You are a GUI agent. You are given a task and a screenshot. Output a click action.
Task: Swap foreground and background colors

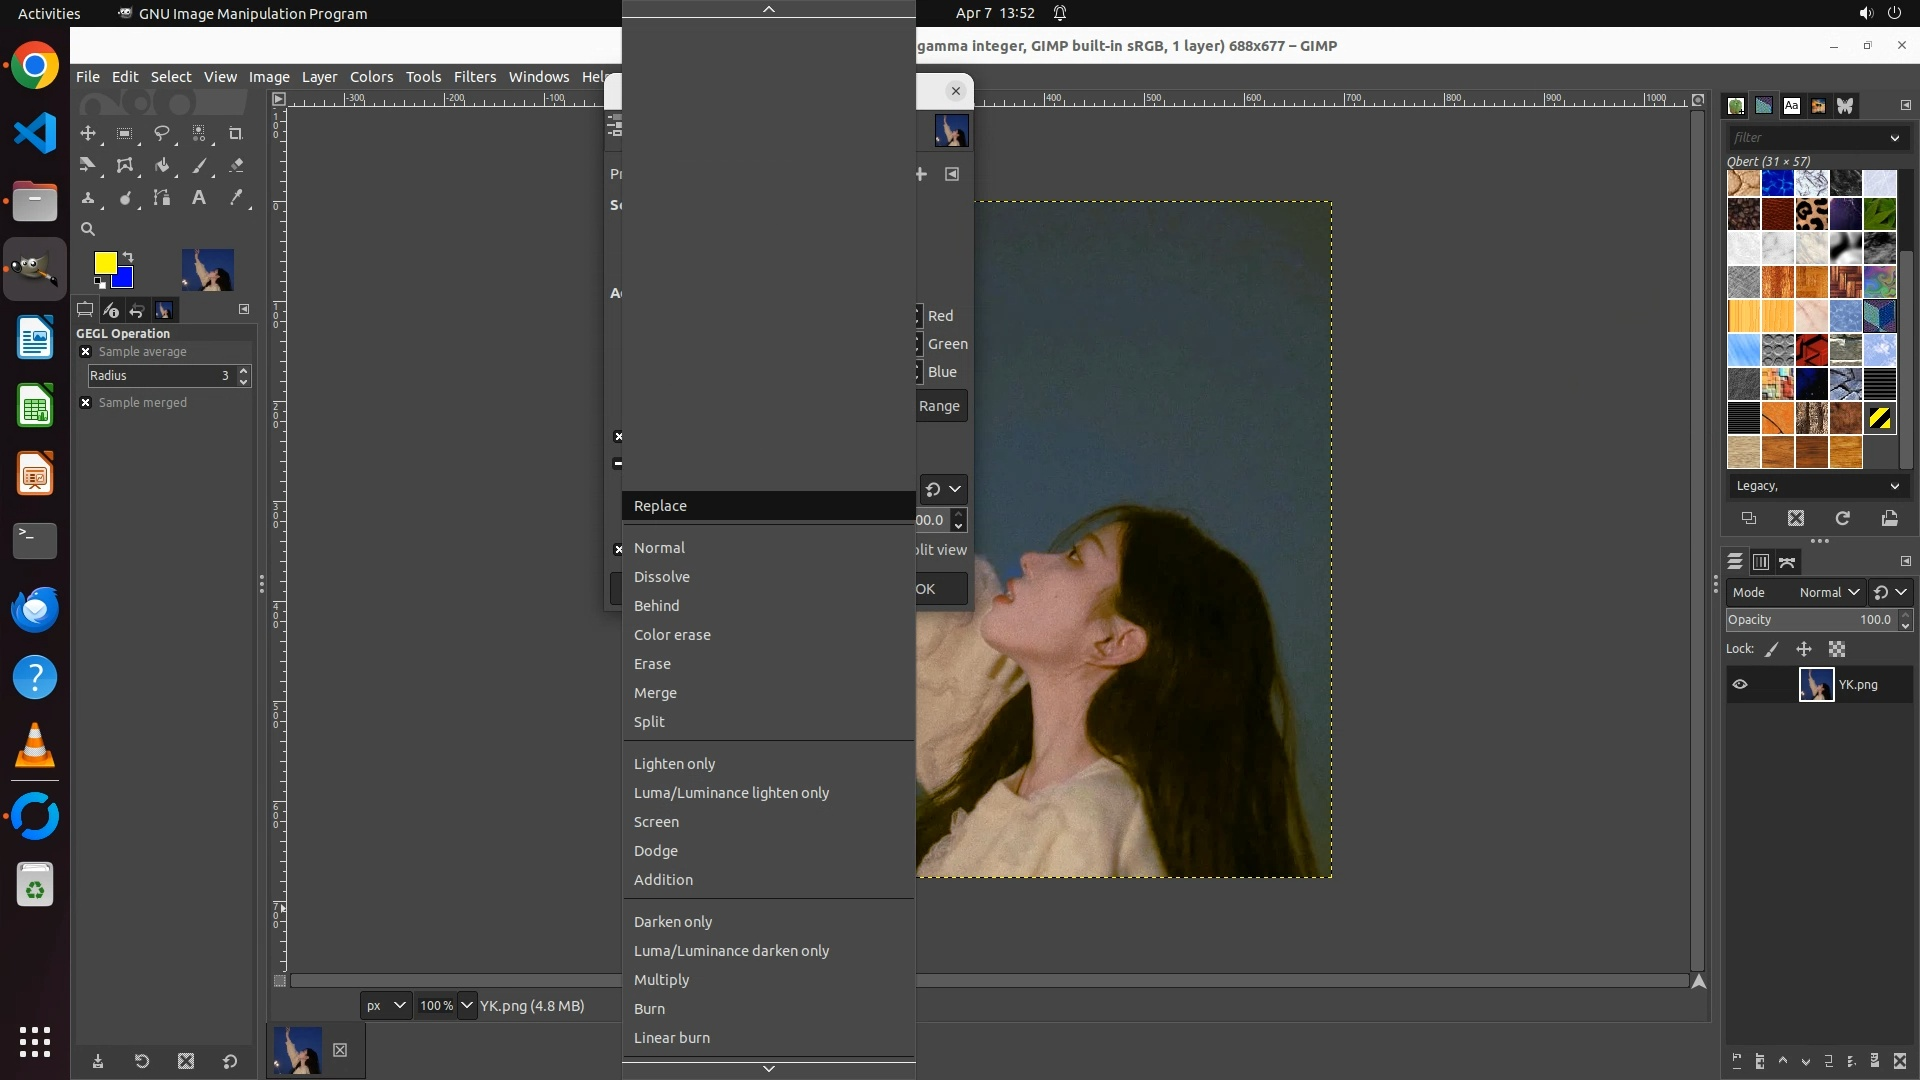pyautogui.click(x=127, y=257)
